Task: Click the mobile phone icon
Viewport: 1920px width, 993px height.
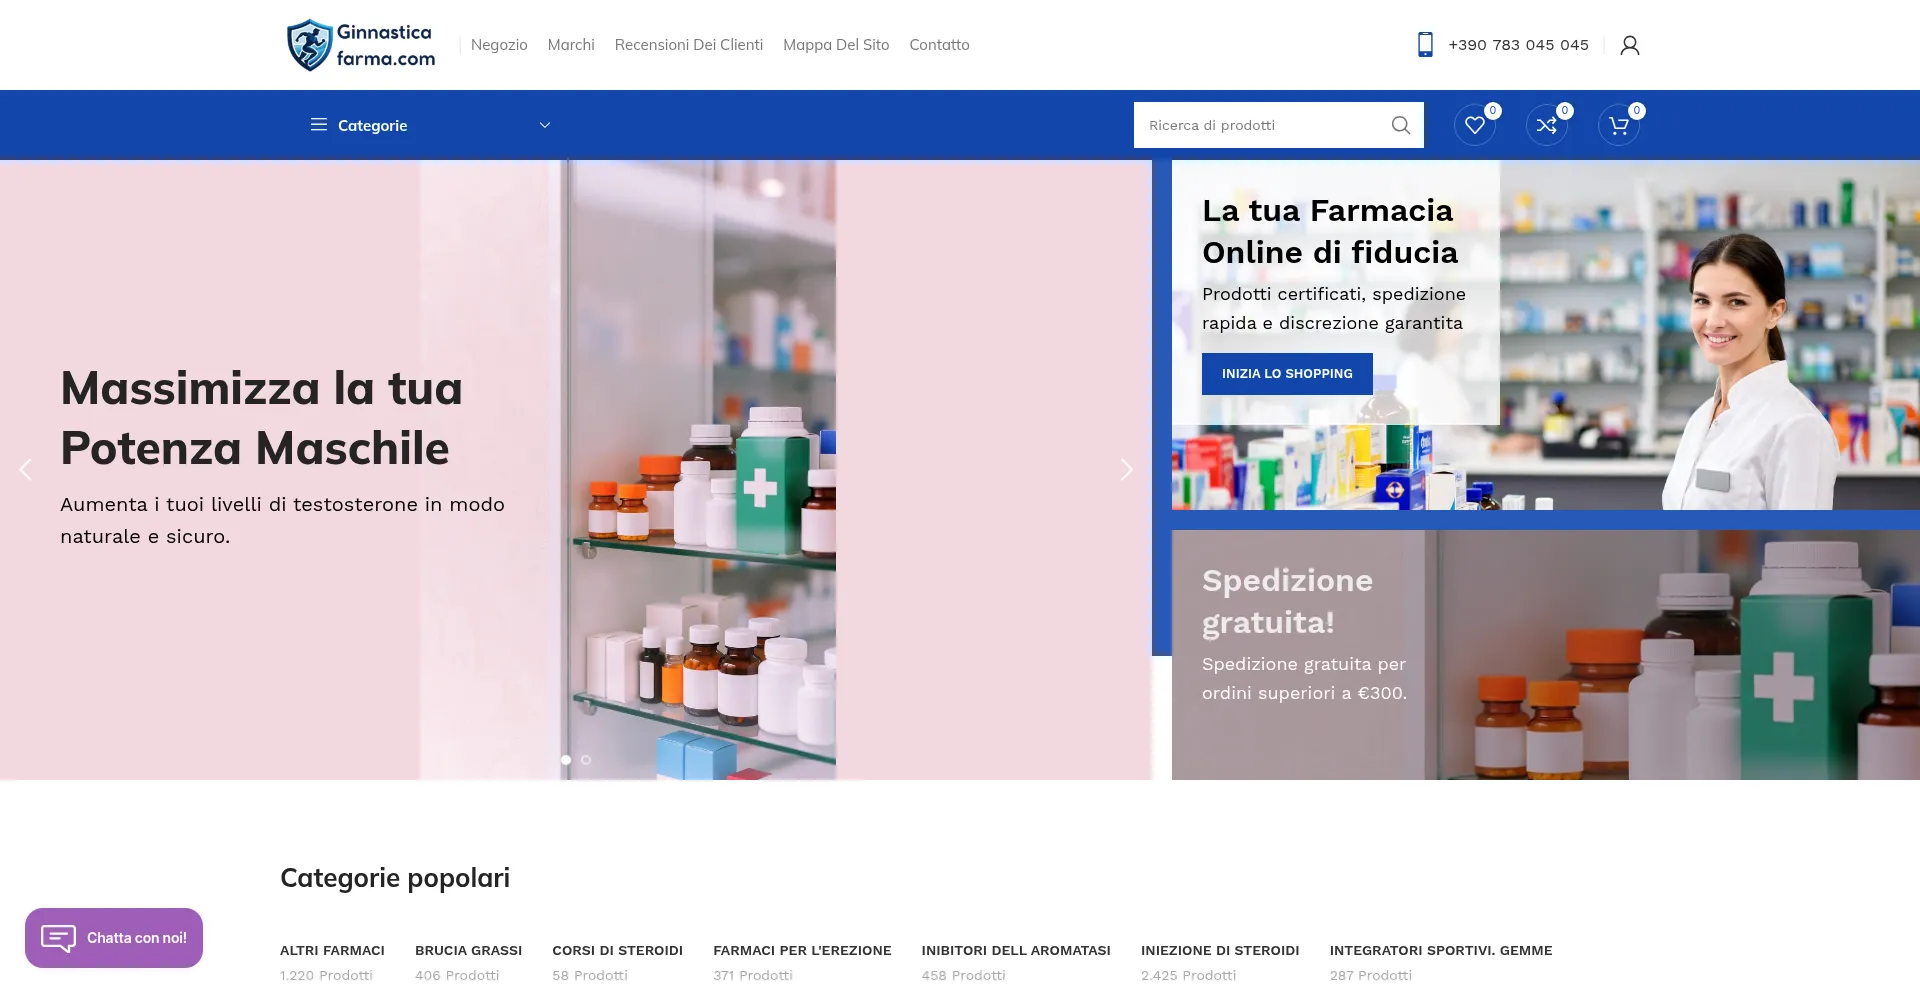Action: coord(1425,45)
